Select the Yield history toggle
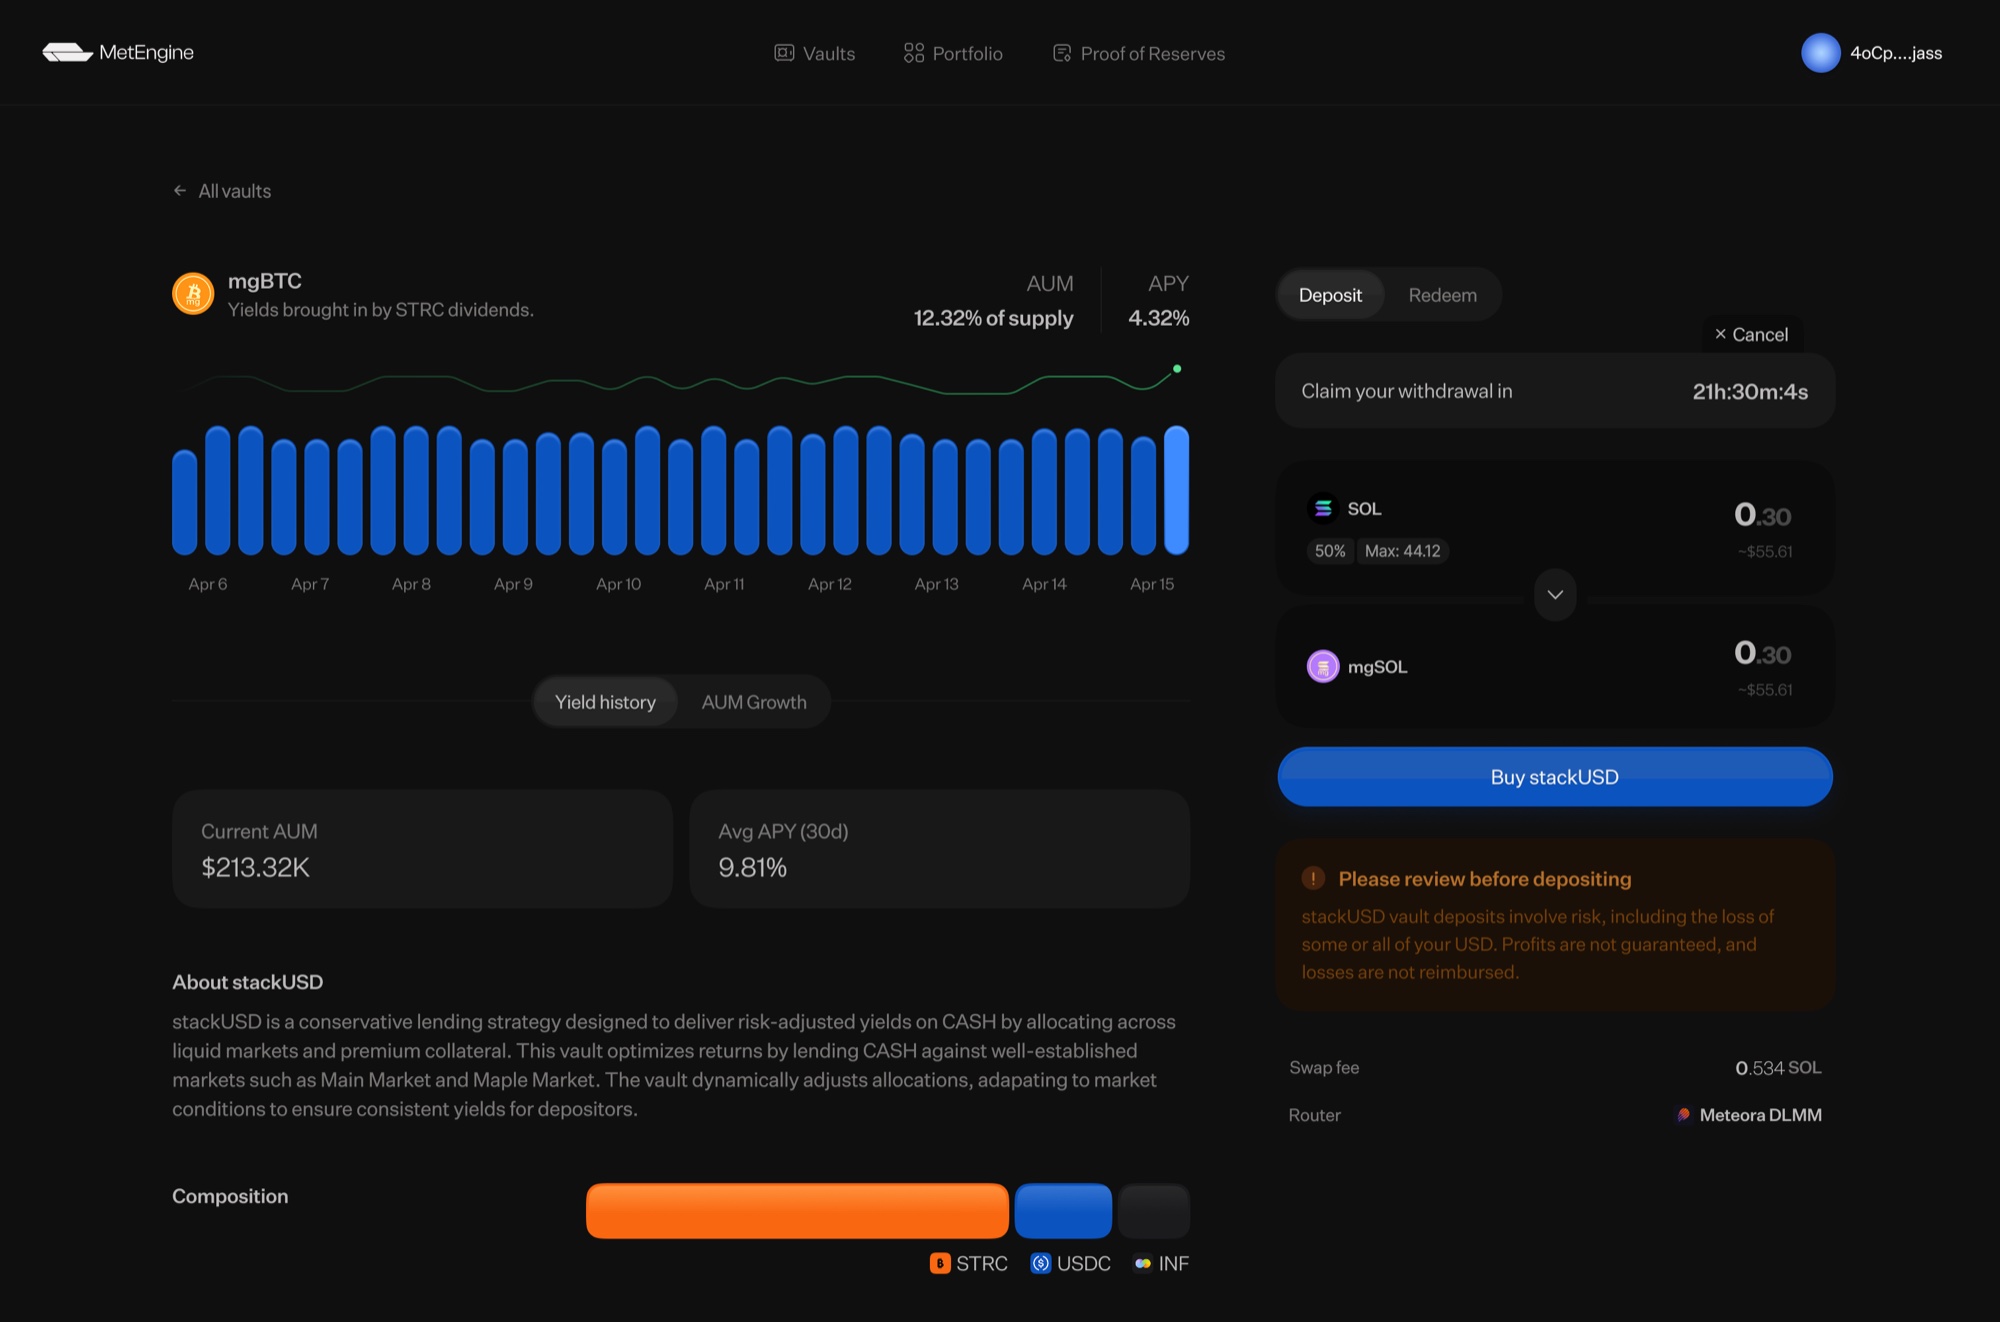This screenshot has width=2000, height=1322. coord(605,701)
